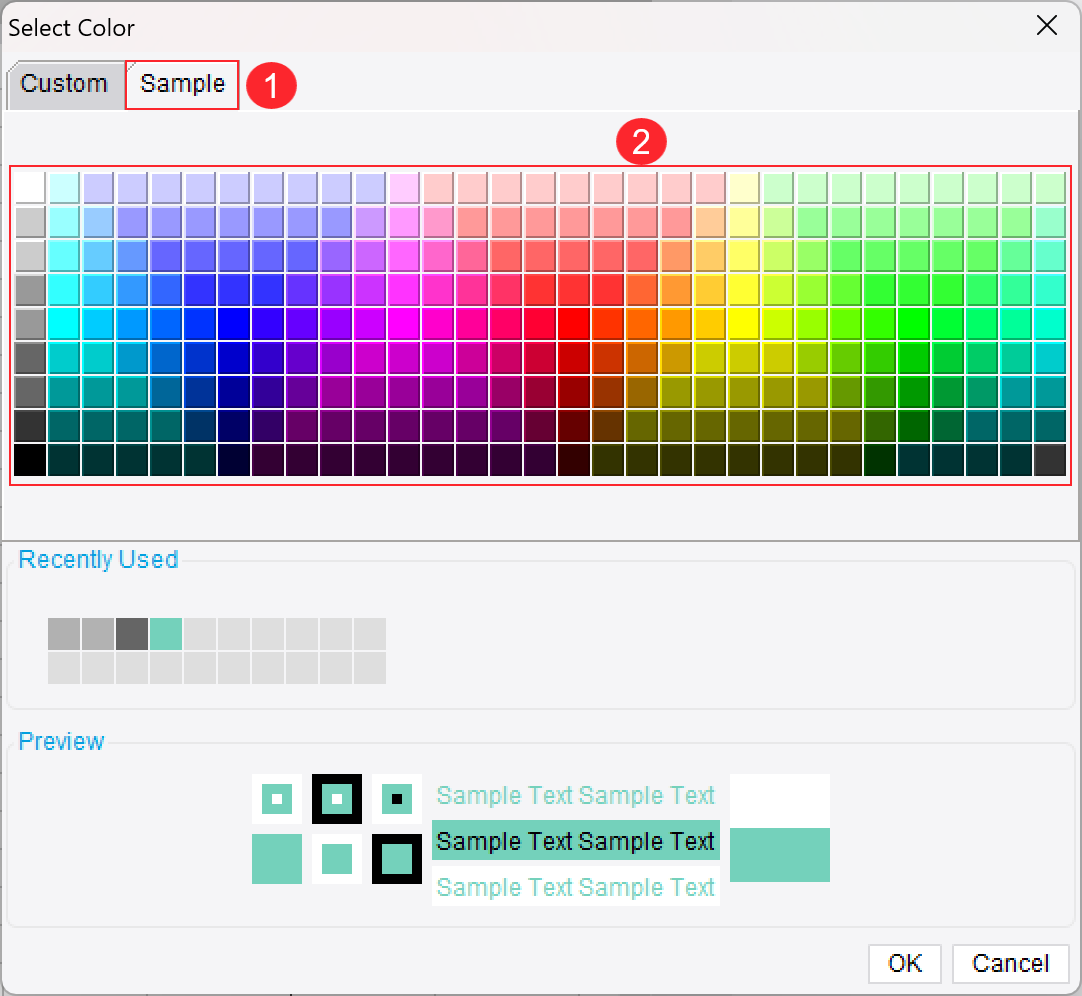The width and height of the screenshot is (1082, 996).
Task: Click the Select Color title text
Action: 71,28
